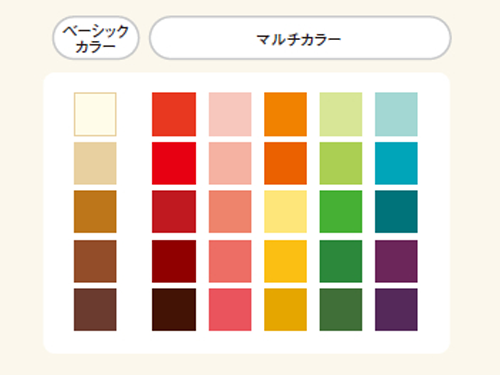Pick the rose pink bottom swatch
This screenshot has width=500, height=375.
click(230, 310)
